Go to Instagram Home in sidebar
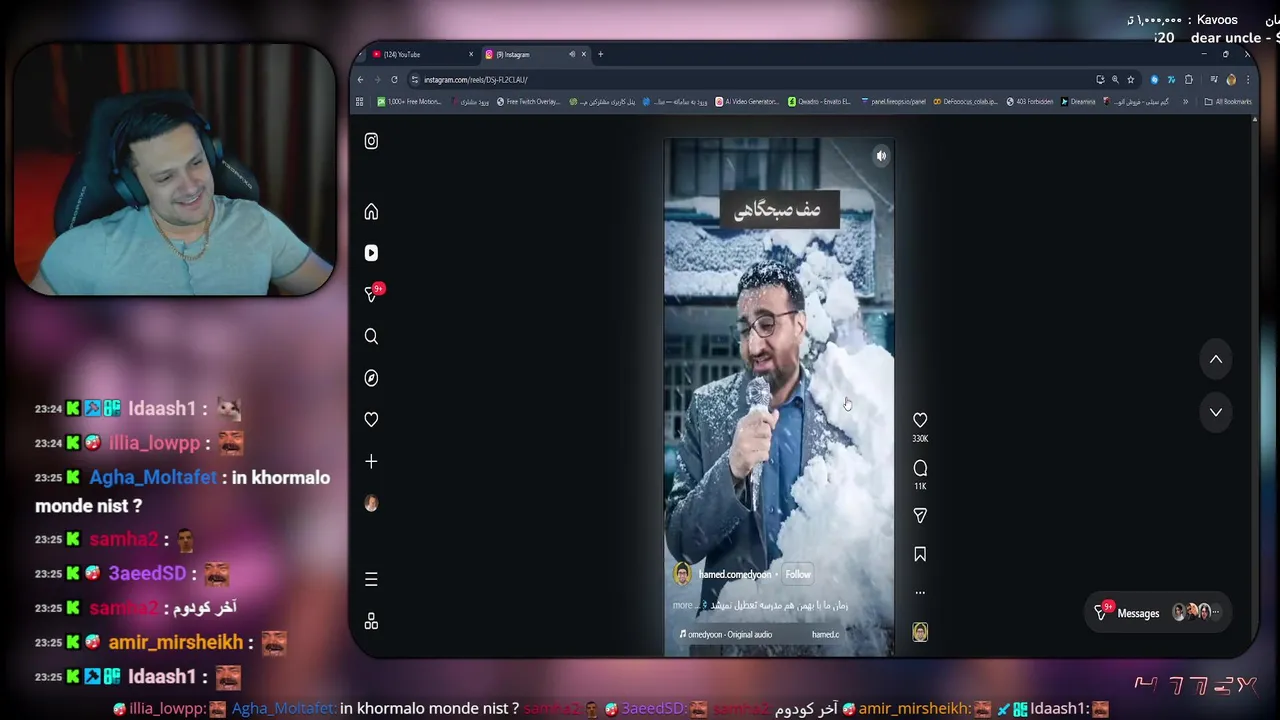The width and height of the screenshot is (1280, 720). 371,212
